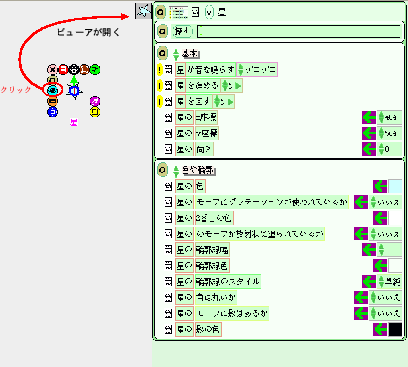Click the assignment arrow on the 向き heading row
408x367 pixels.
click(369, 149)
